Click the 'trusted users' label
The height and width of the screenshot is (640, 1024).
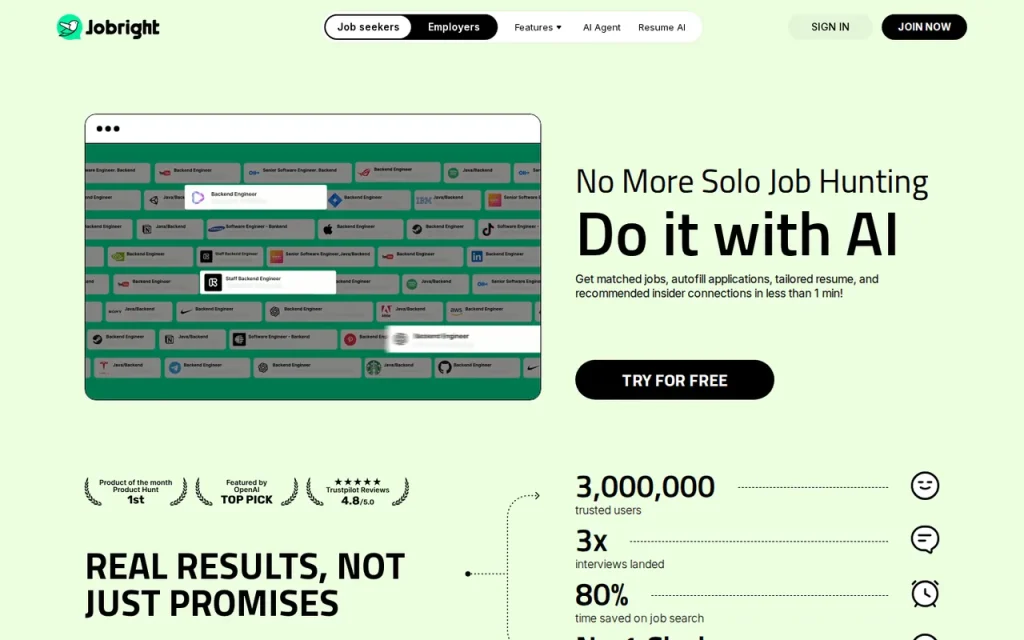coord(608,510)
